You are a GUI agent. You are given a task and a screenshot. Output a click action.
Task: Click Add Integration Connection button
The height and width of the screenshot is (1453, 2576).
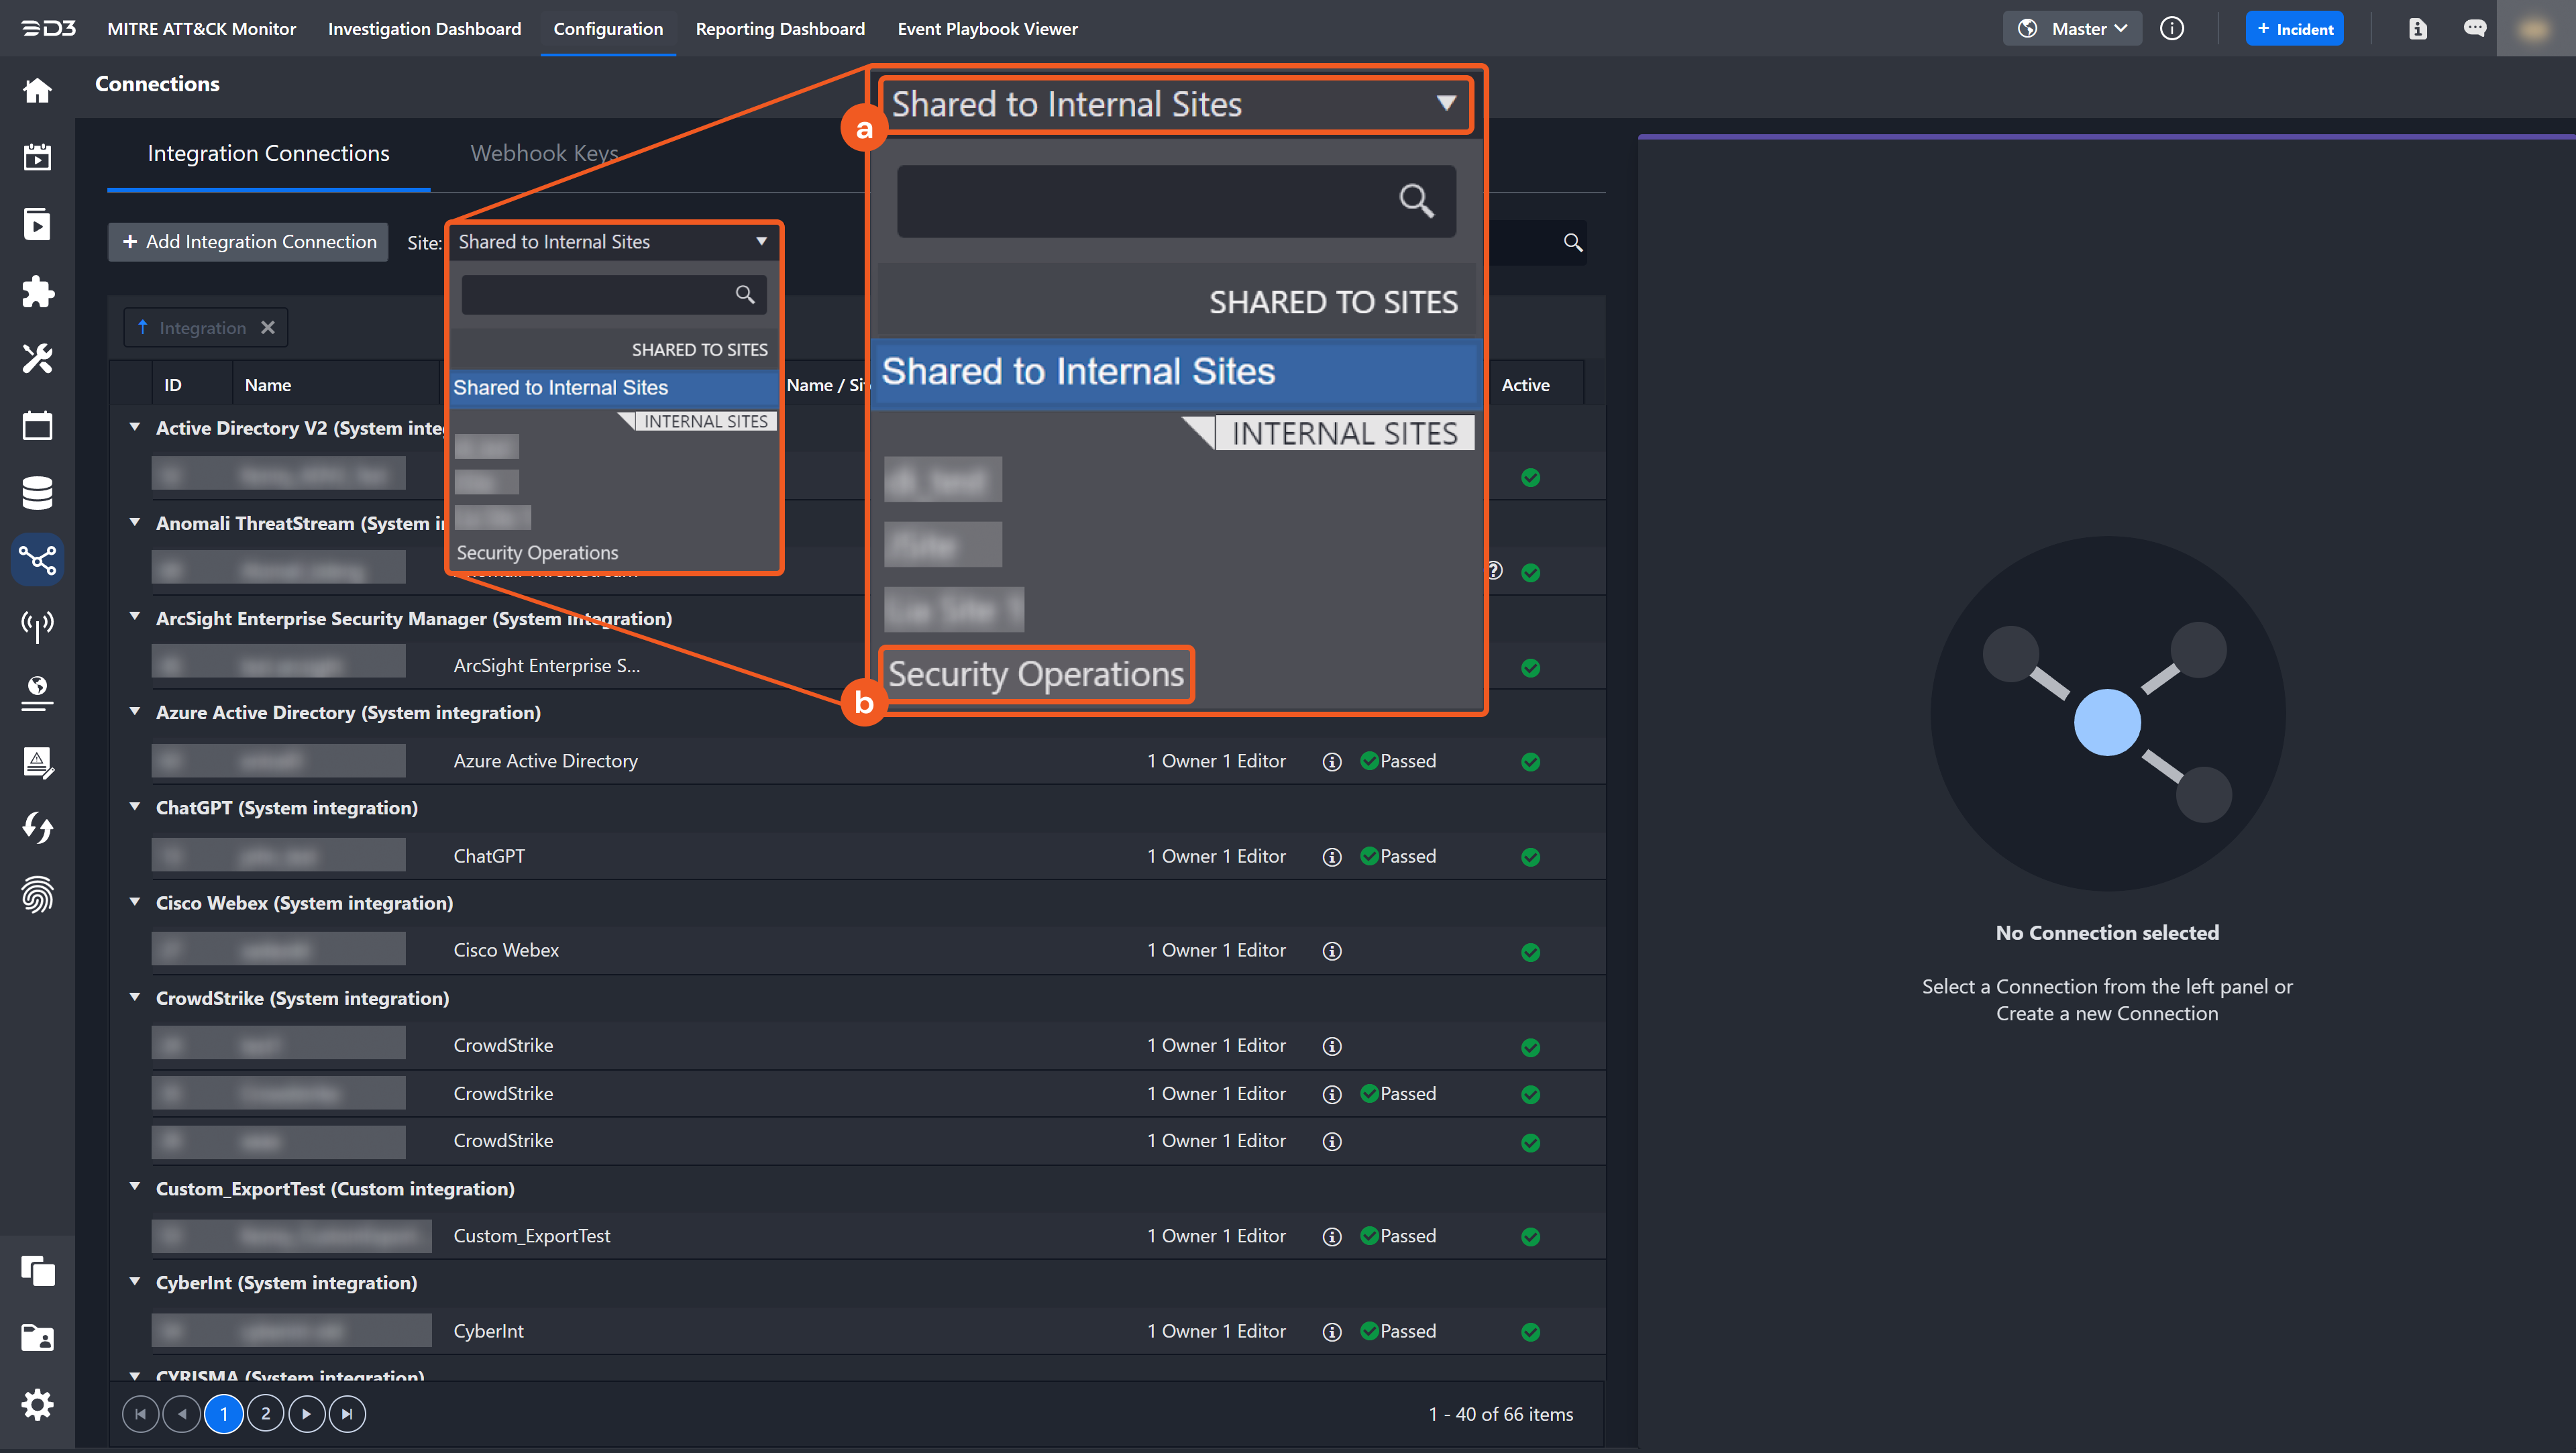pos(248,242)
